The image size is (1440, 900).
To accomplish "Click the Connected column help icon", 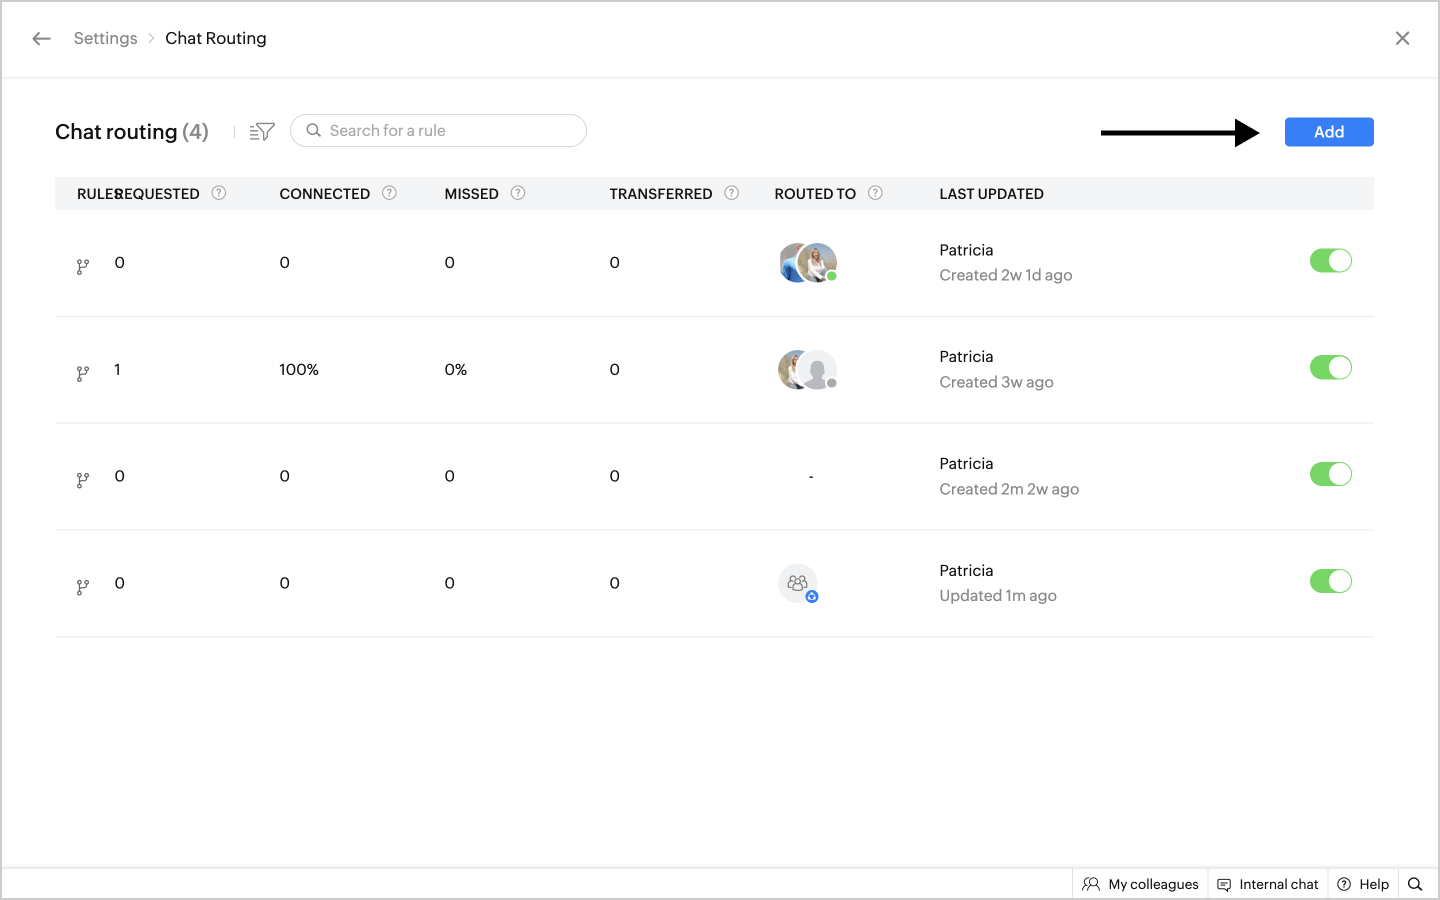I will pyautogui.click(x=390, y=193).
